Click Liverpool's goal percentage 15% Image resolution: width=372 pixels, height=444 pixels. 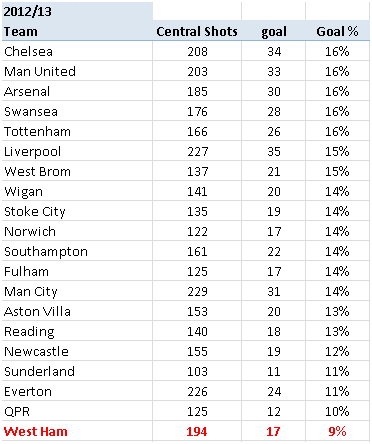pos(337,151)
